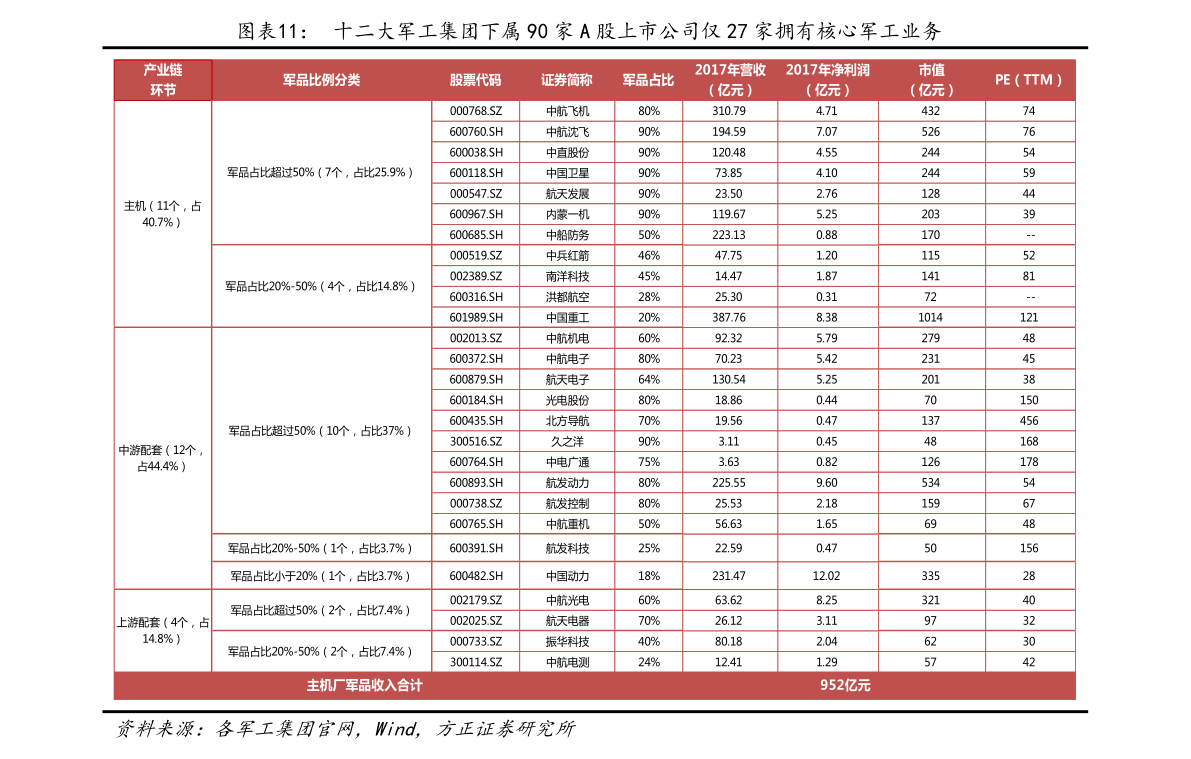Select the 军品比例分类 column header
The height and width of the screenshot is (759, 1191).
click(x=321, y=80)
